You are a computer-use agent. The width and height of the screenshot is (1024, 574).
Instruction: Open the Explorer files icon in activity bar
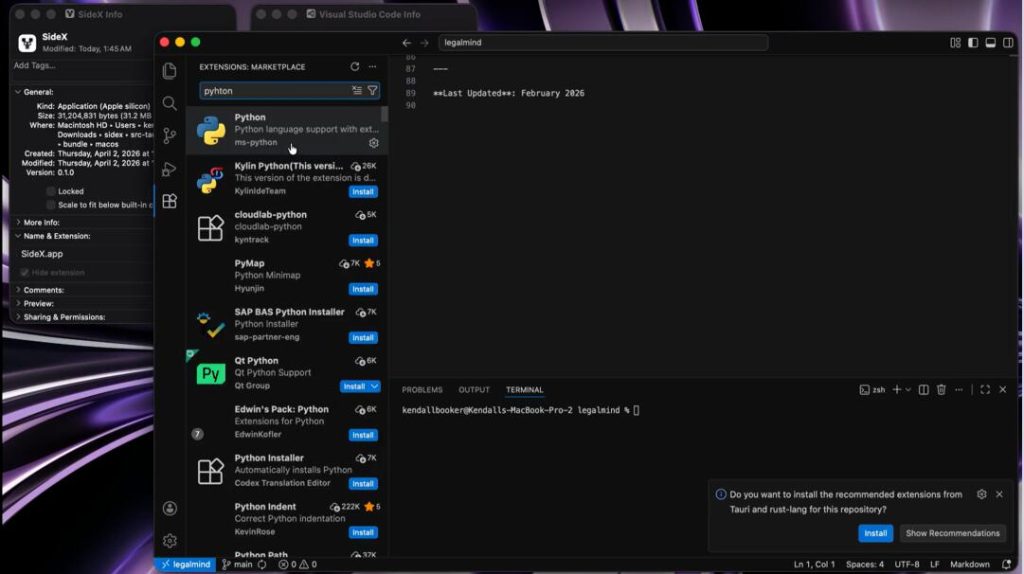[x=169, y=71]
